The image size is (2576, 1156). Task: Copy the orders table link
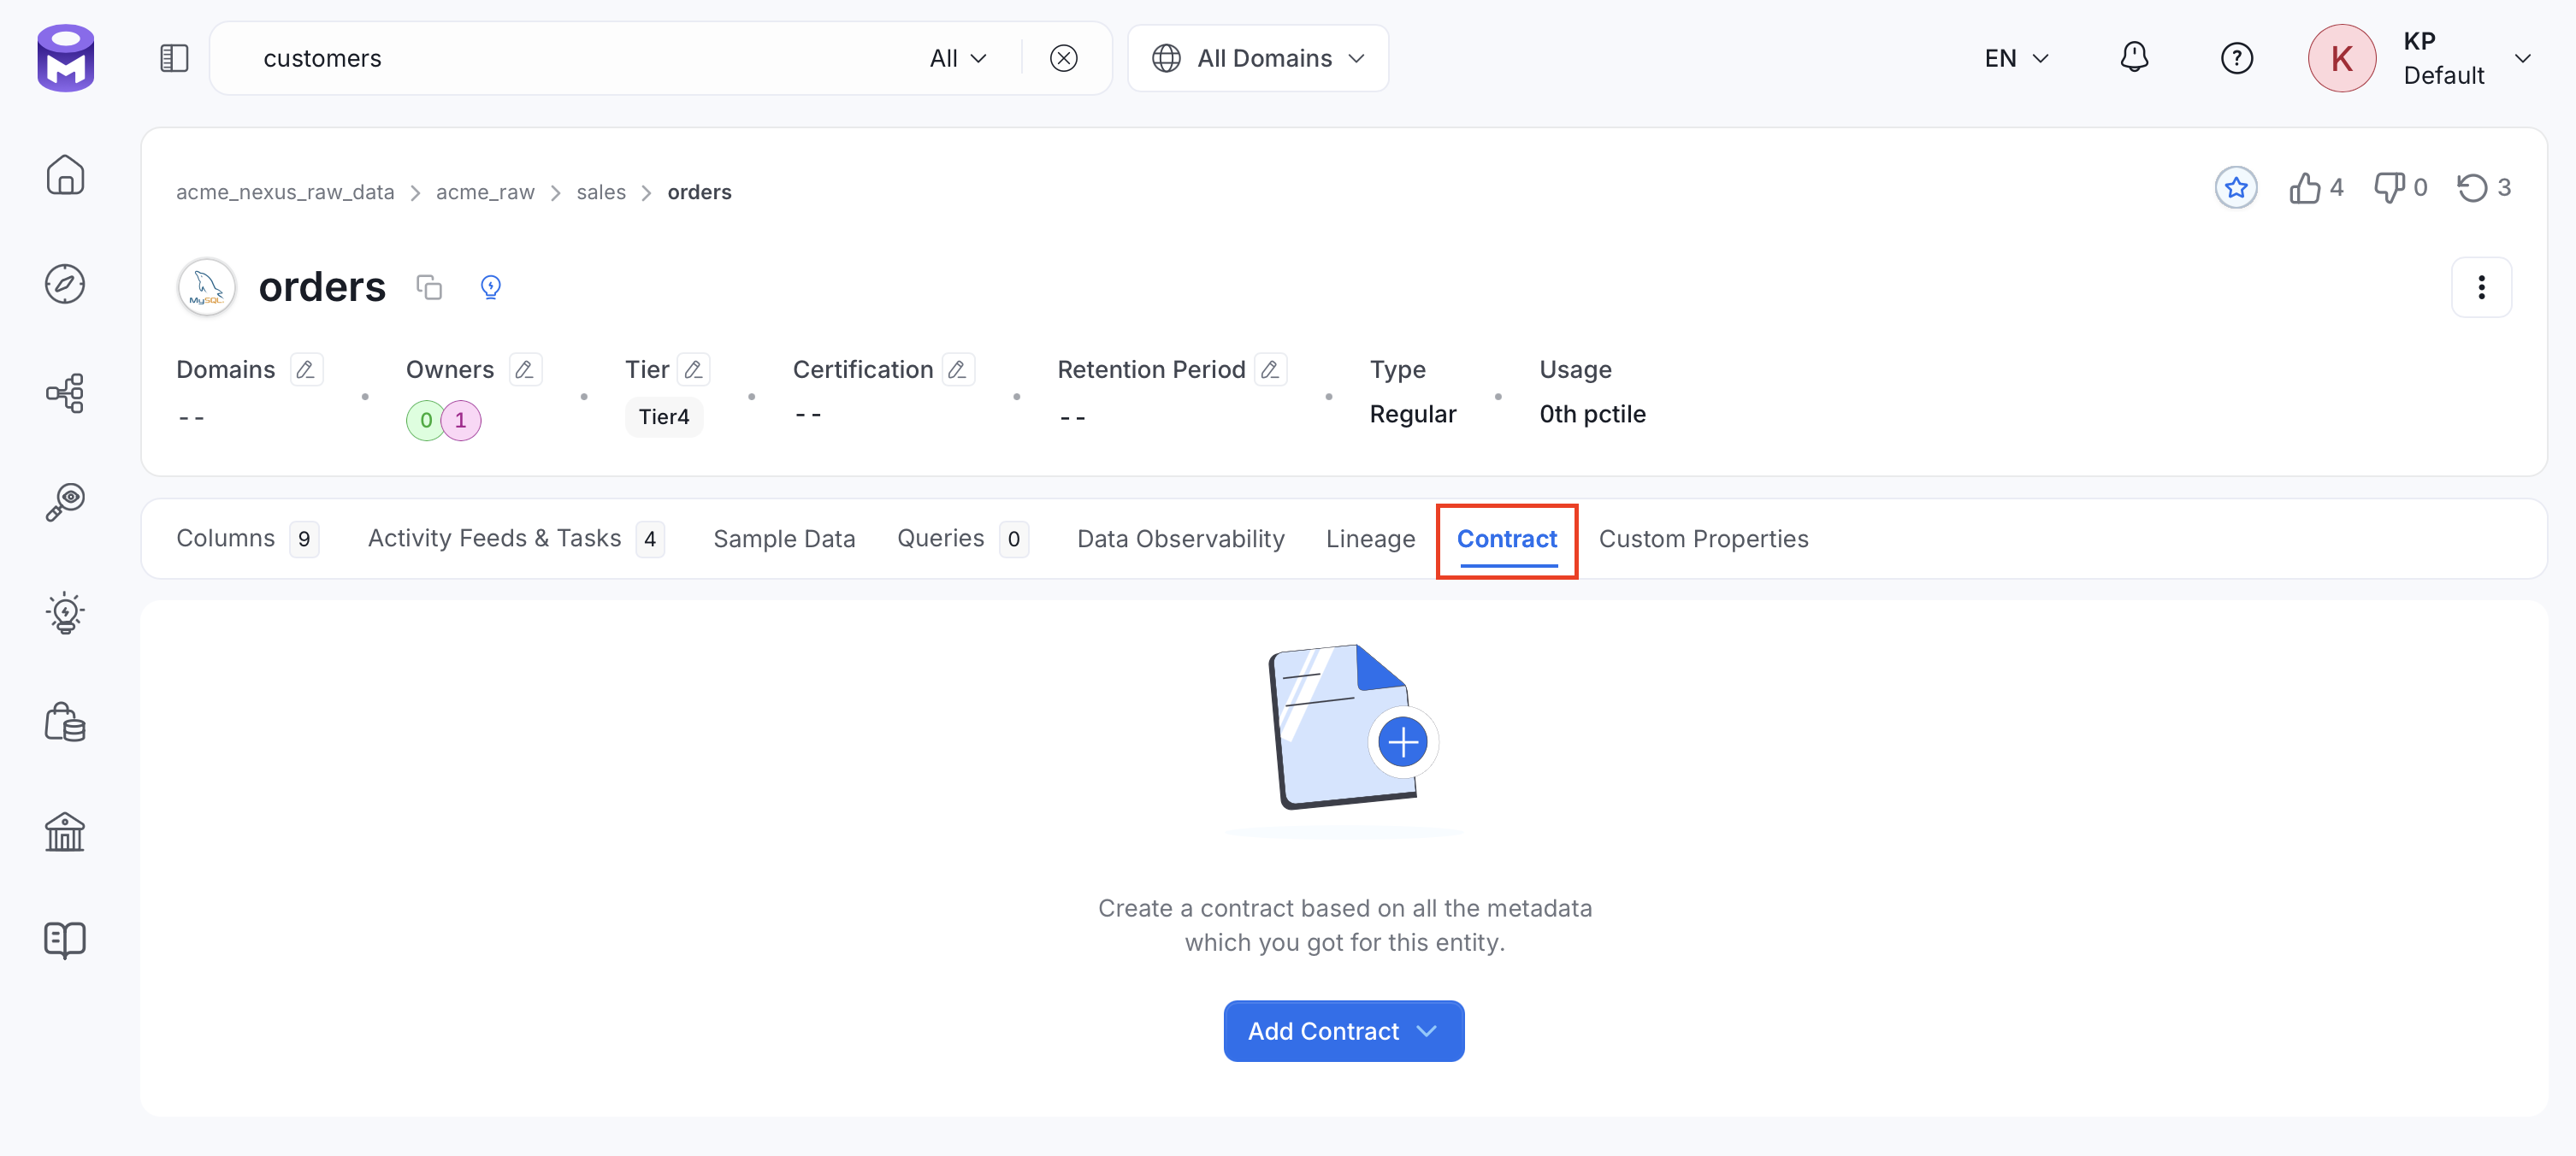(429, 288)
